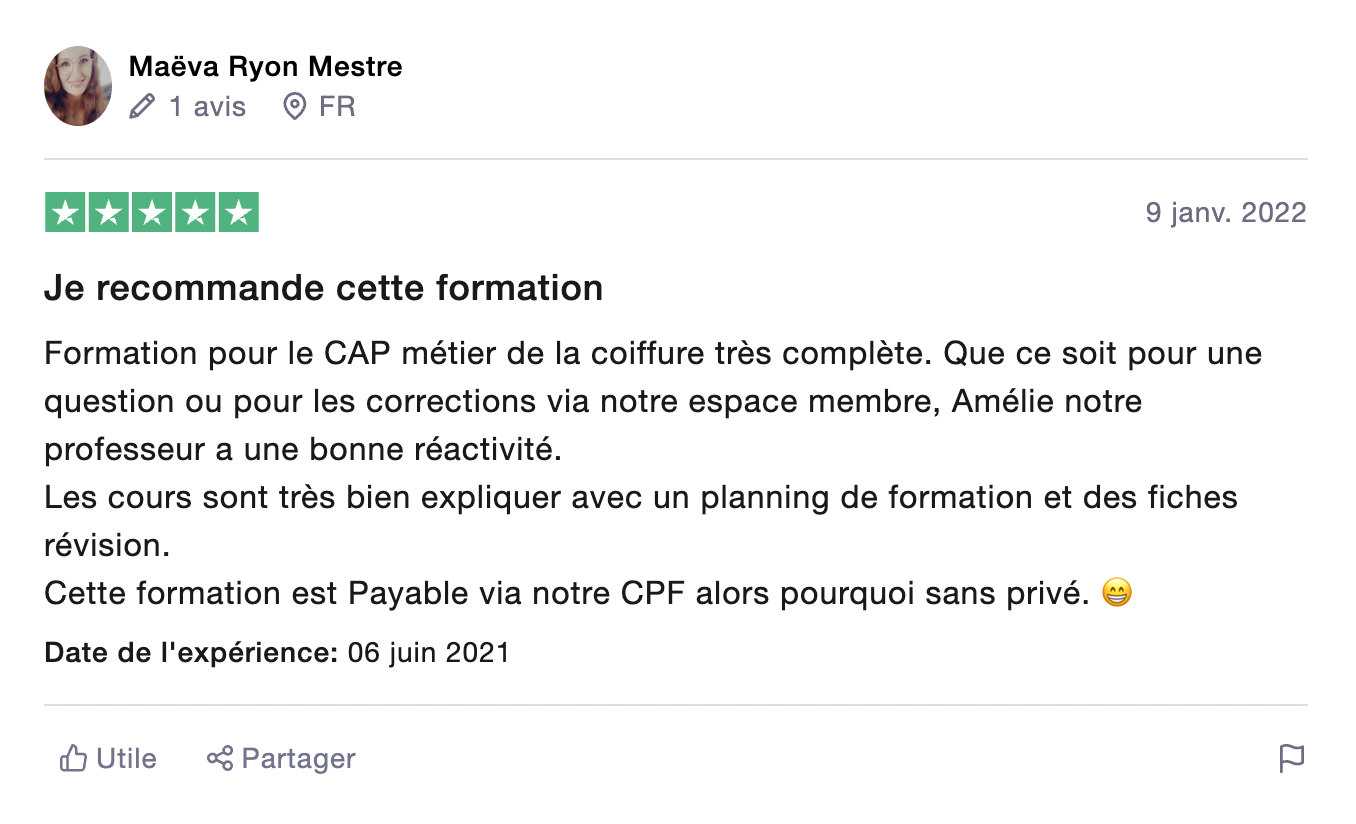Open the reviewer name Maëva Ryon Mestre
1356x824 pixels.
click(266, 67)
